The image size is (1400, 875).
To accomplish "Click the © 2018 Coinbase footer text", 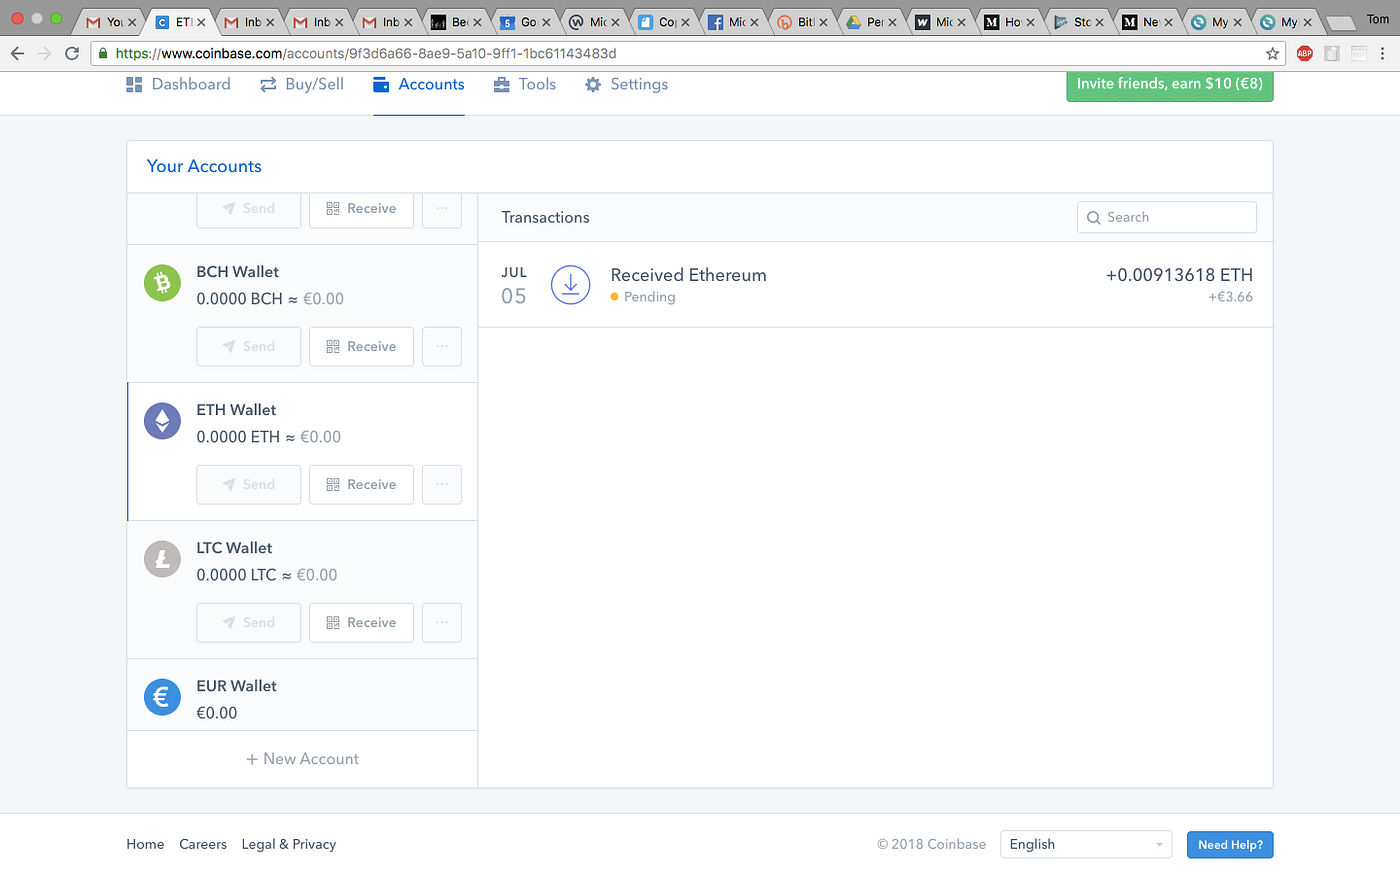I will (x=931, y=845).
